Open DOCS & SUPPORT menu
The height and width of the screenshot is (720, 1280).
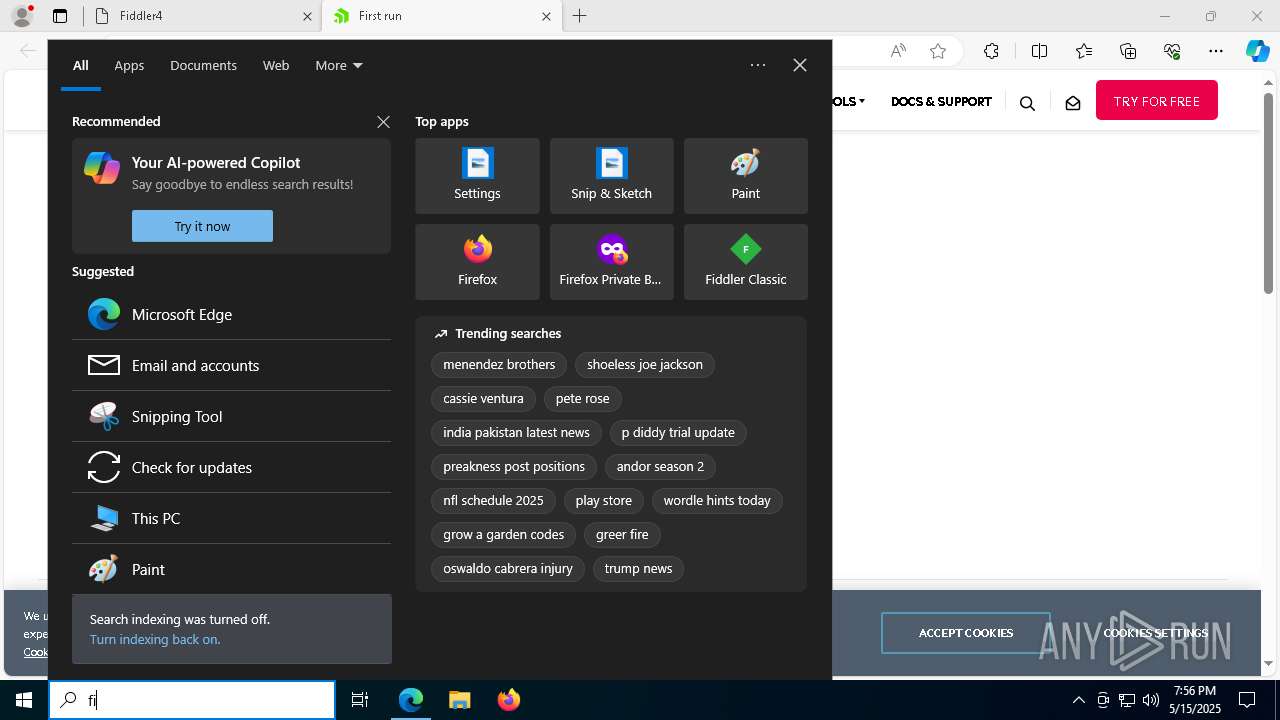tap(941, 101)
